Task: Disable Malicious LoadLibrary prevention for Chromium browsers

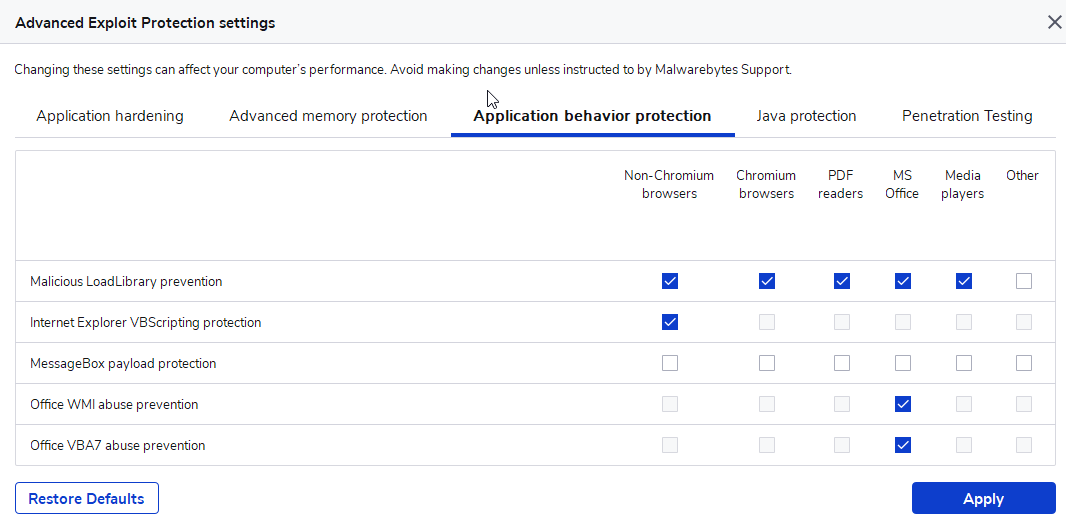Action: click(767, 281)
